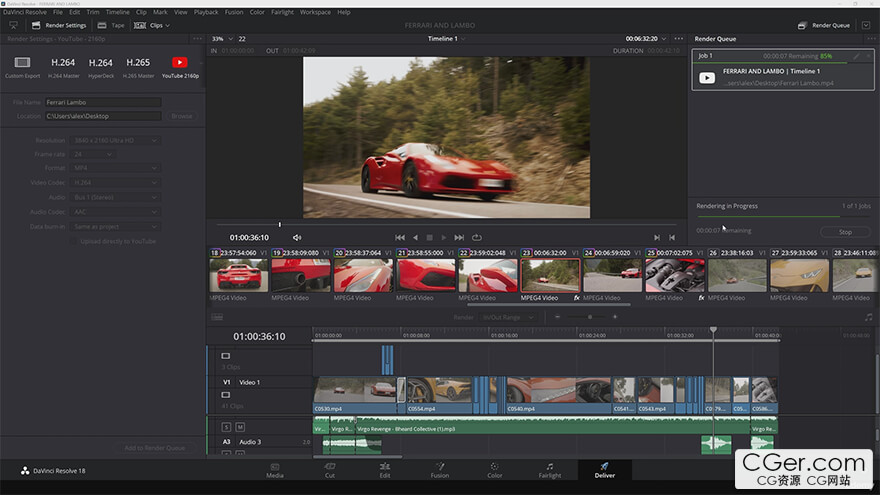Stop playback in the viewer
Image resolution: width=880 pixels, height=495 pixels.
click(x=429, y=237)
